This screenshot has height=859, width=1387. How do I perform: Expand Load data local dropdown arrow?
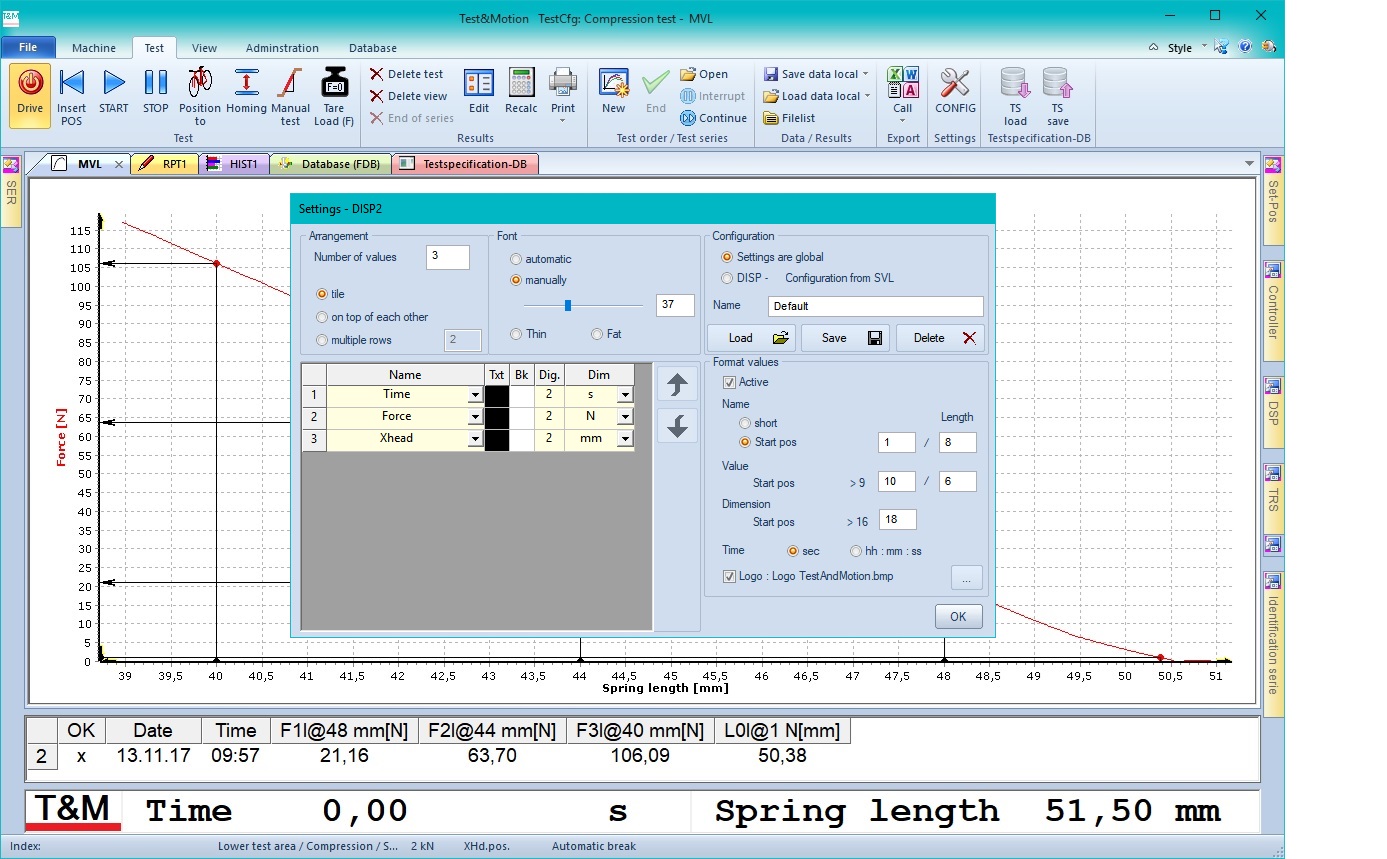[867, 96]
